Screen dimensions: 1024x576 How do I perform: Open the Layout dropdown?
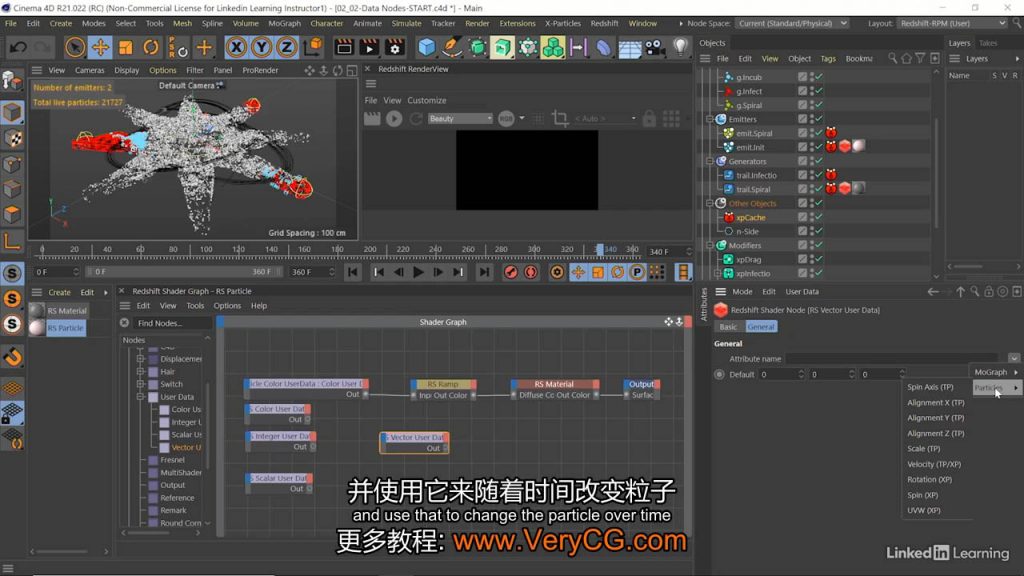(953, 24)
